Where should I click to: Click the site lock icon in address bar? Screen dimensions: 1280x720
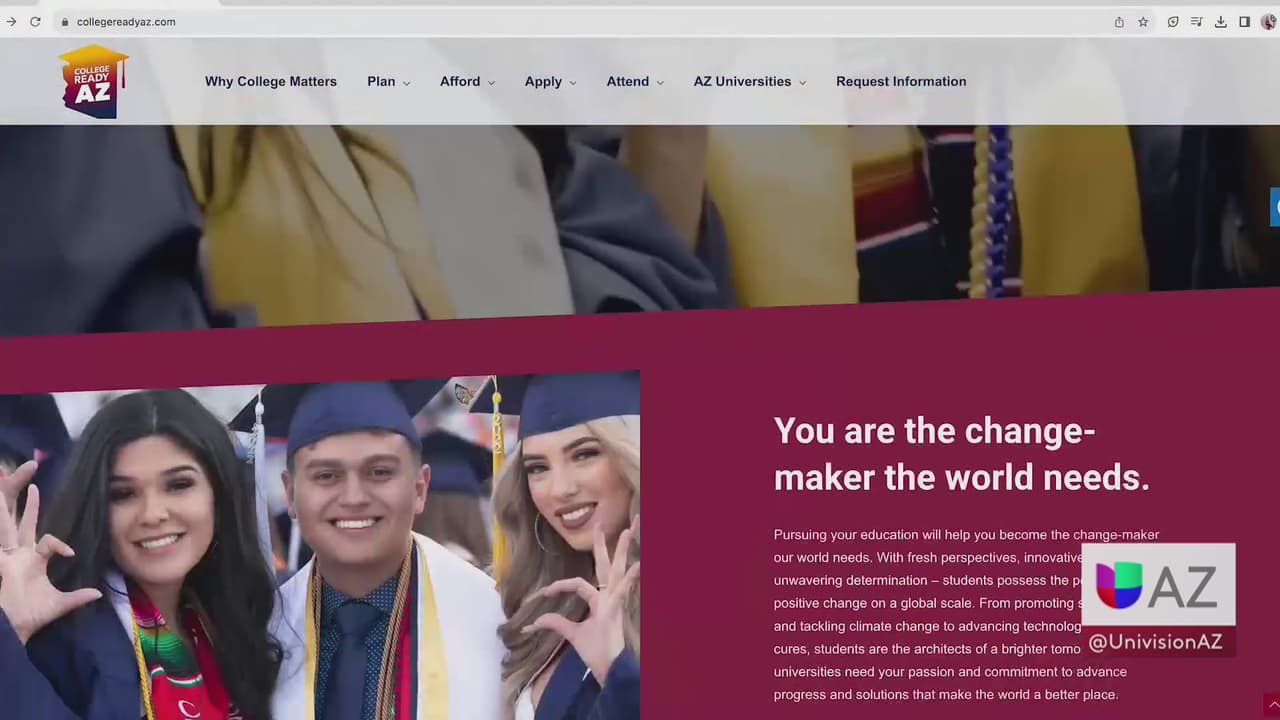pos(65,22)
